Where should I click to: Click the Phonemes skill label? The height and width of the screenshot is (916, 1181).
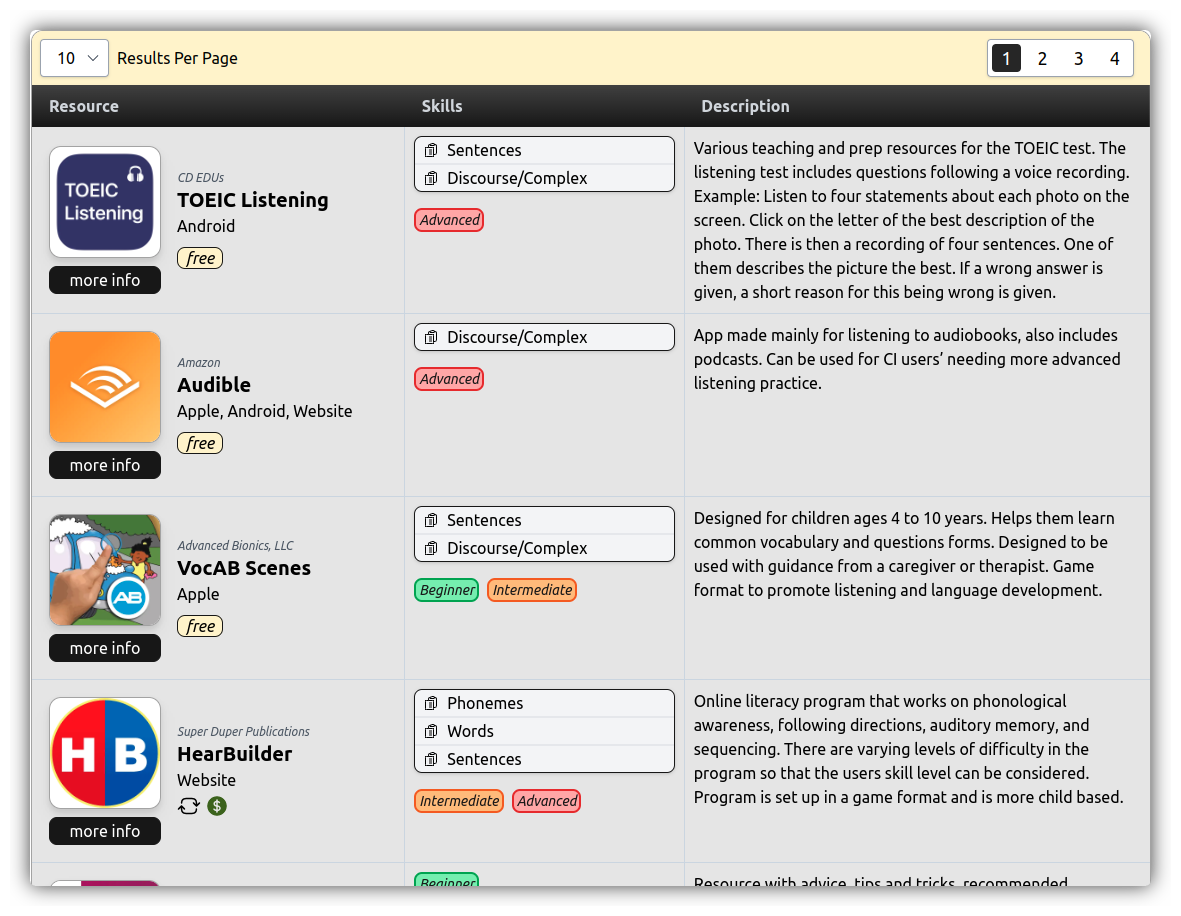pos(485,703)
